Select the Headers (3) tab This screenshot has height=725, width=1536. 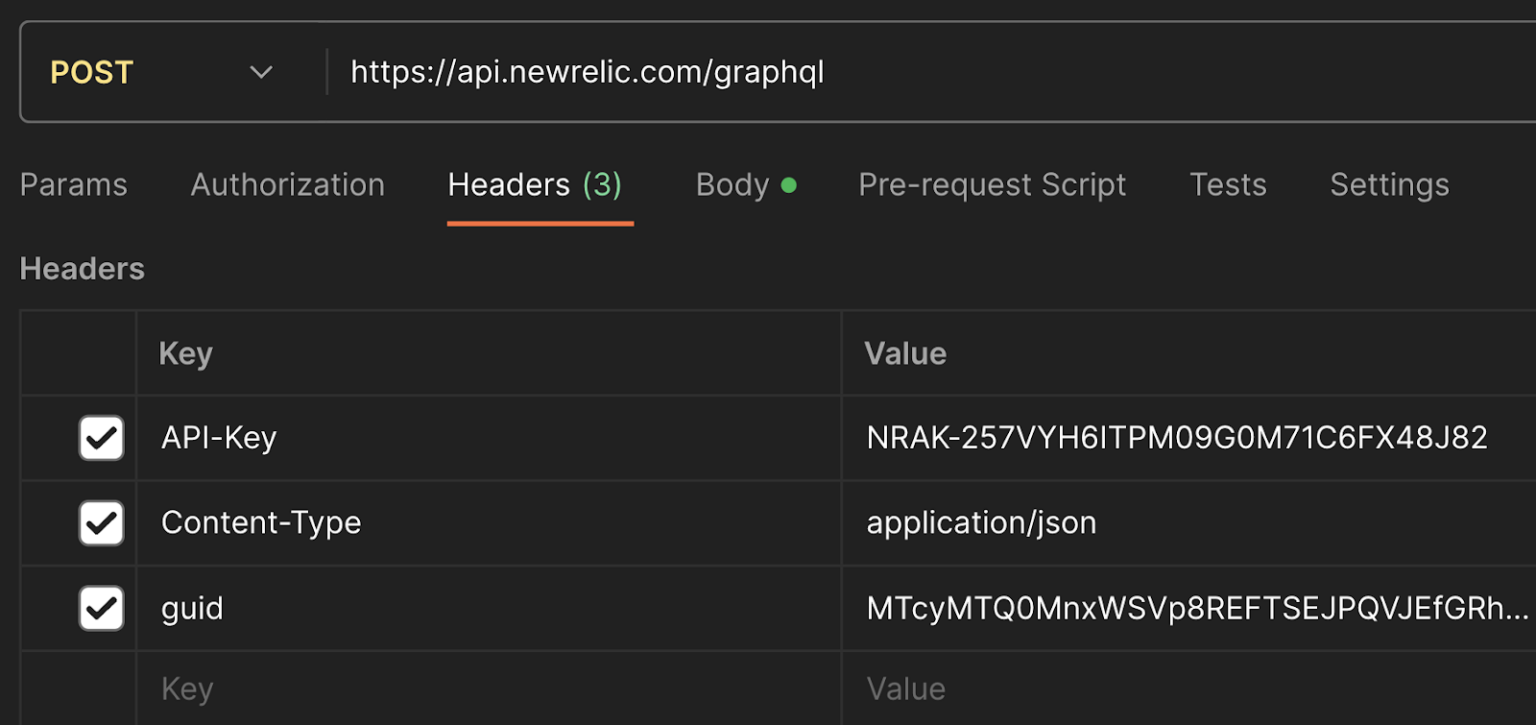coord(534,185)
